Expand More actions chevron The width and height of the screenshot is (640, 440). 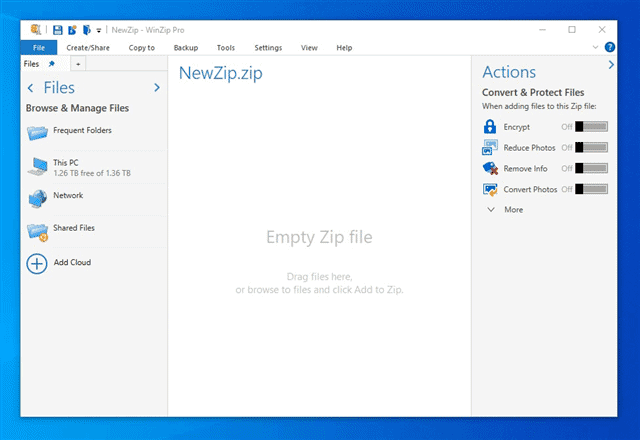(491, 209)
